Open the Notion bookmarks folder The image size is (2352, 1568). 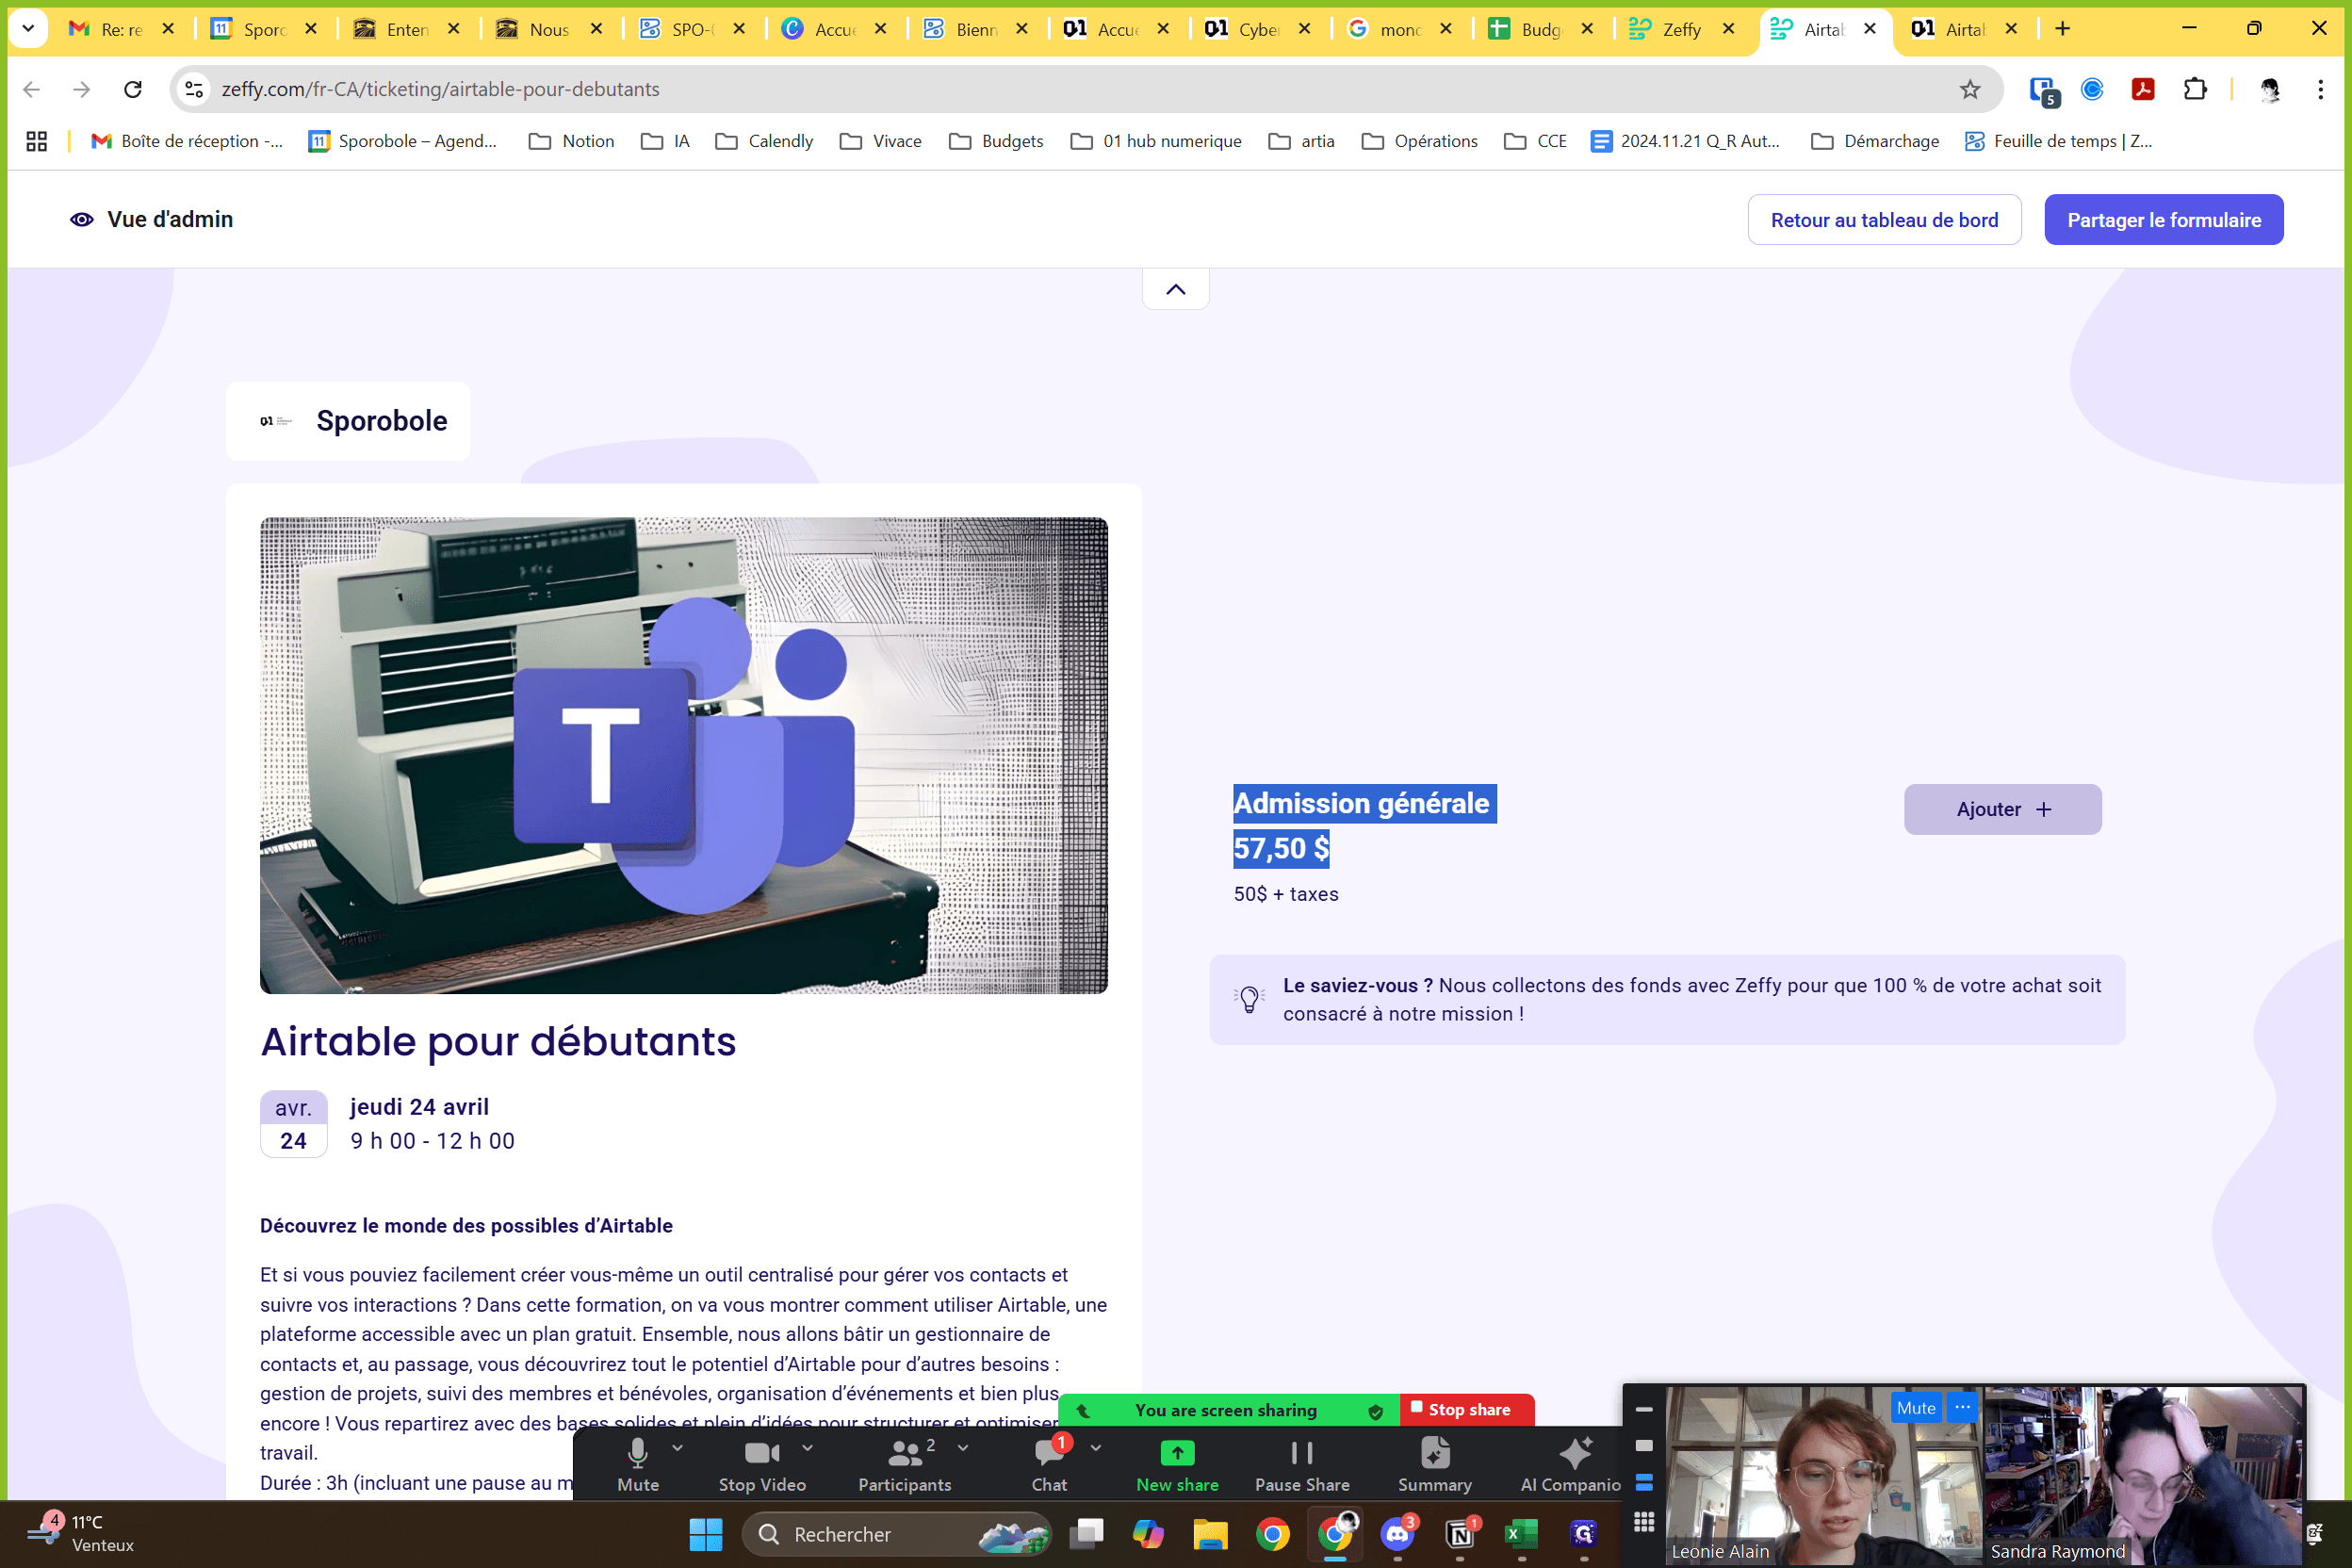(x=571, y=141)
